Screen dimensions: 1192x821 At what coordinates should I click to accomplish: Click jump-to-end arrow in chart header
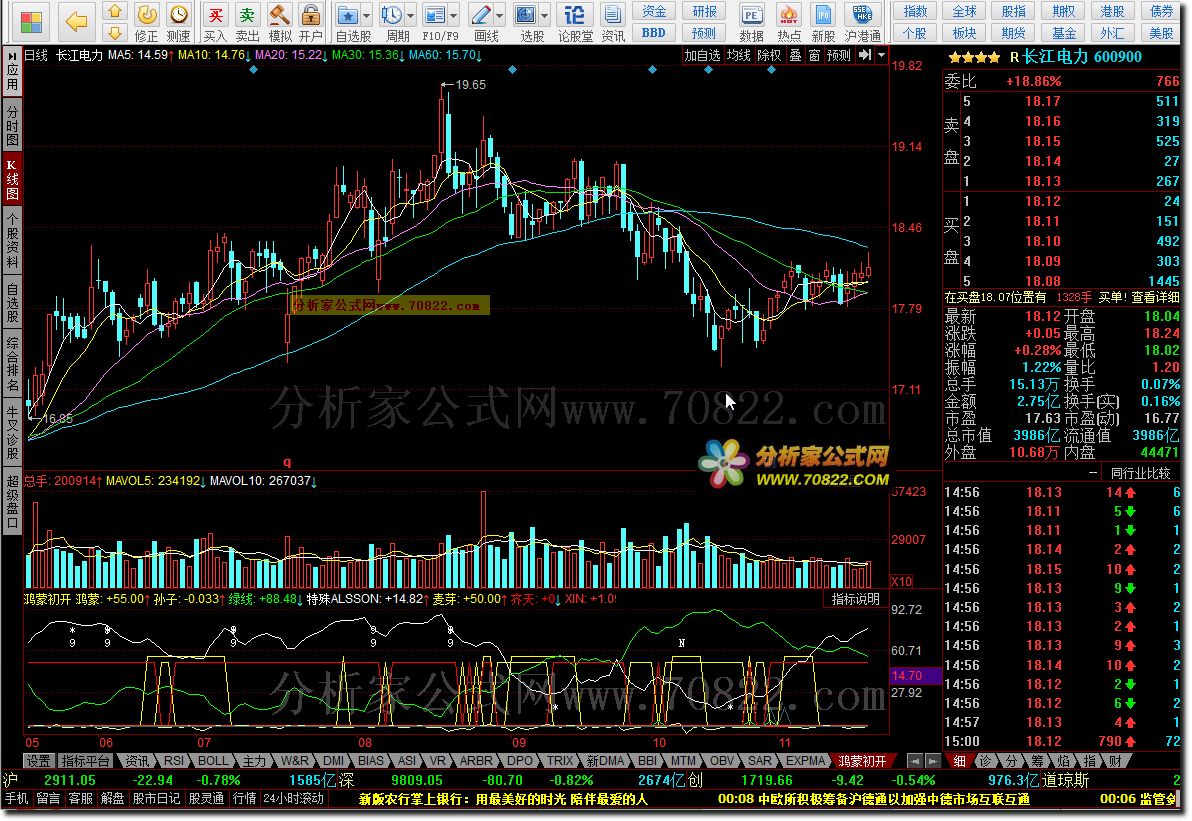click(x=865, y=55)
